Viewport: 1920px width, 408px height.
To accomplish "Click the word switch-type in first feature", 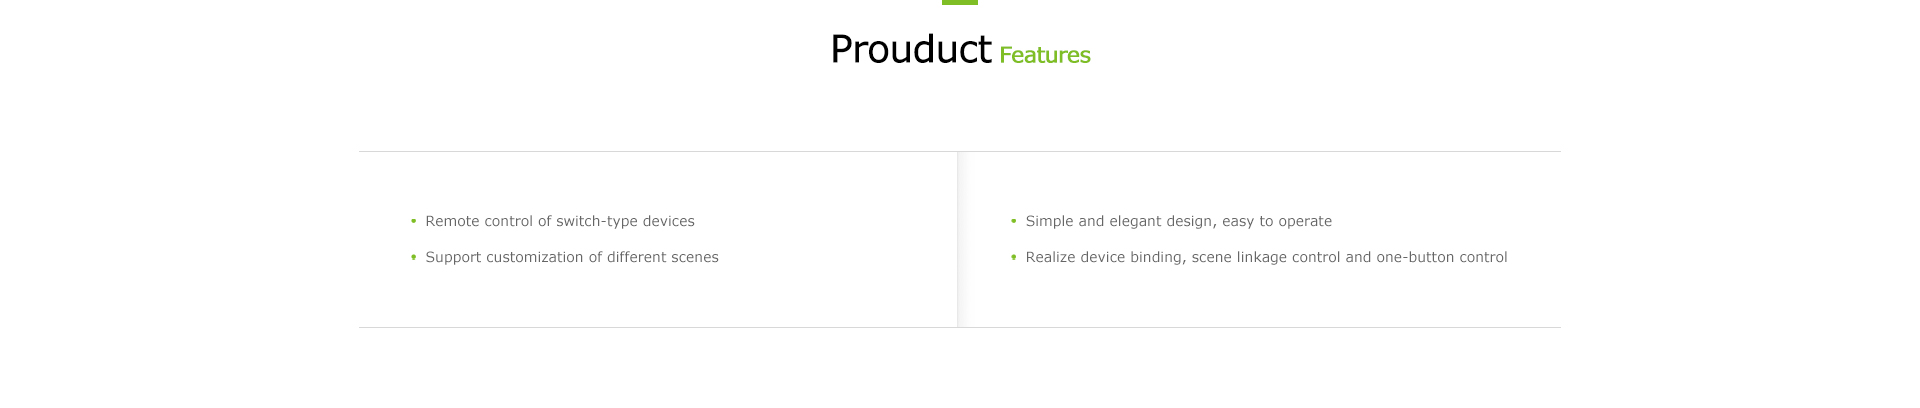I will (596, 221).
